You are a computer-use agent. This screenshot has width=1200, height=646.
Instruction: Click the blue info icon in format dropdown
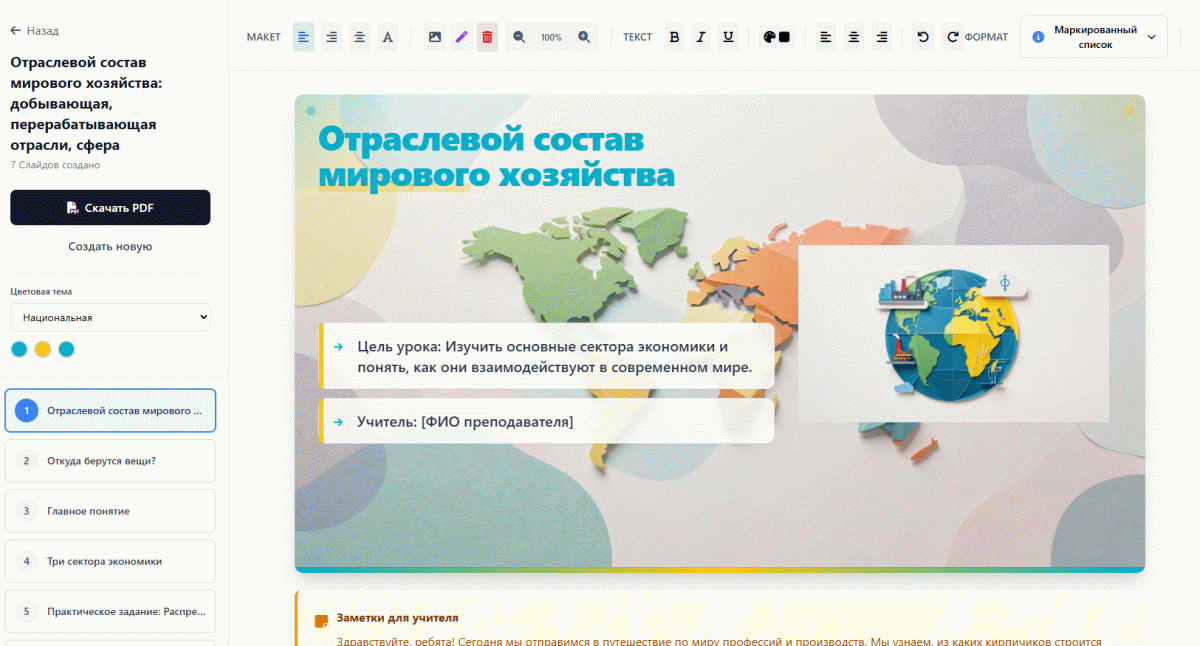(x=1038, y=37)
